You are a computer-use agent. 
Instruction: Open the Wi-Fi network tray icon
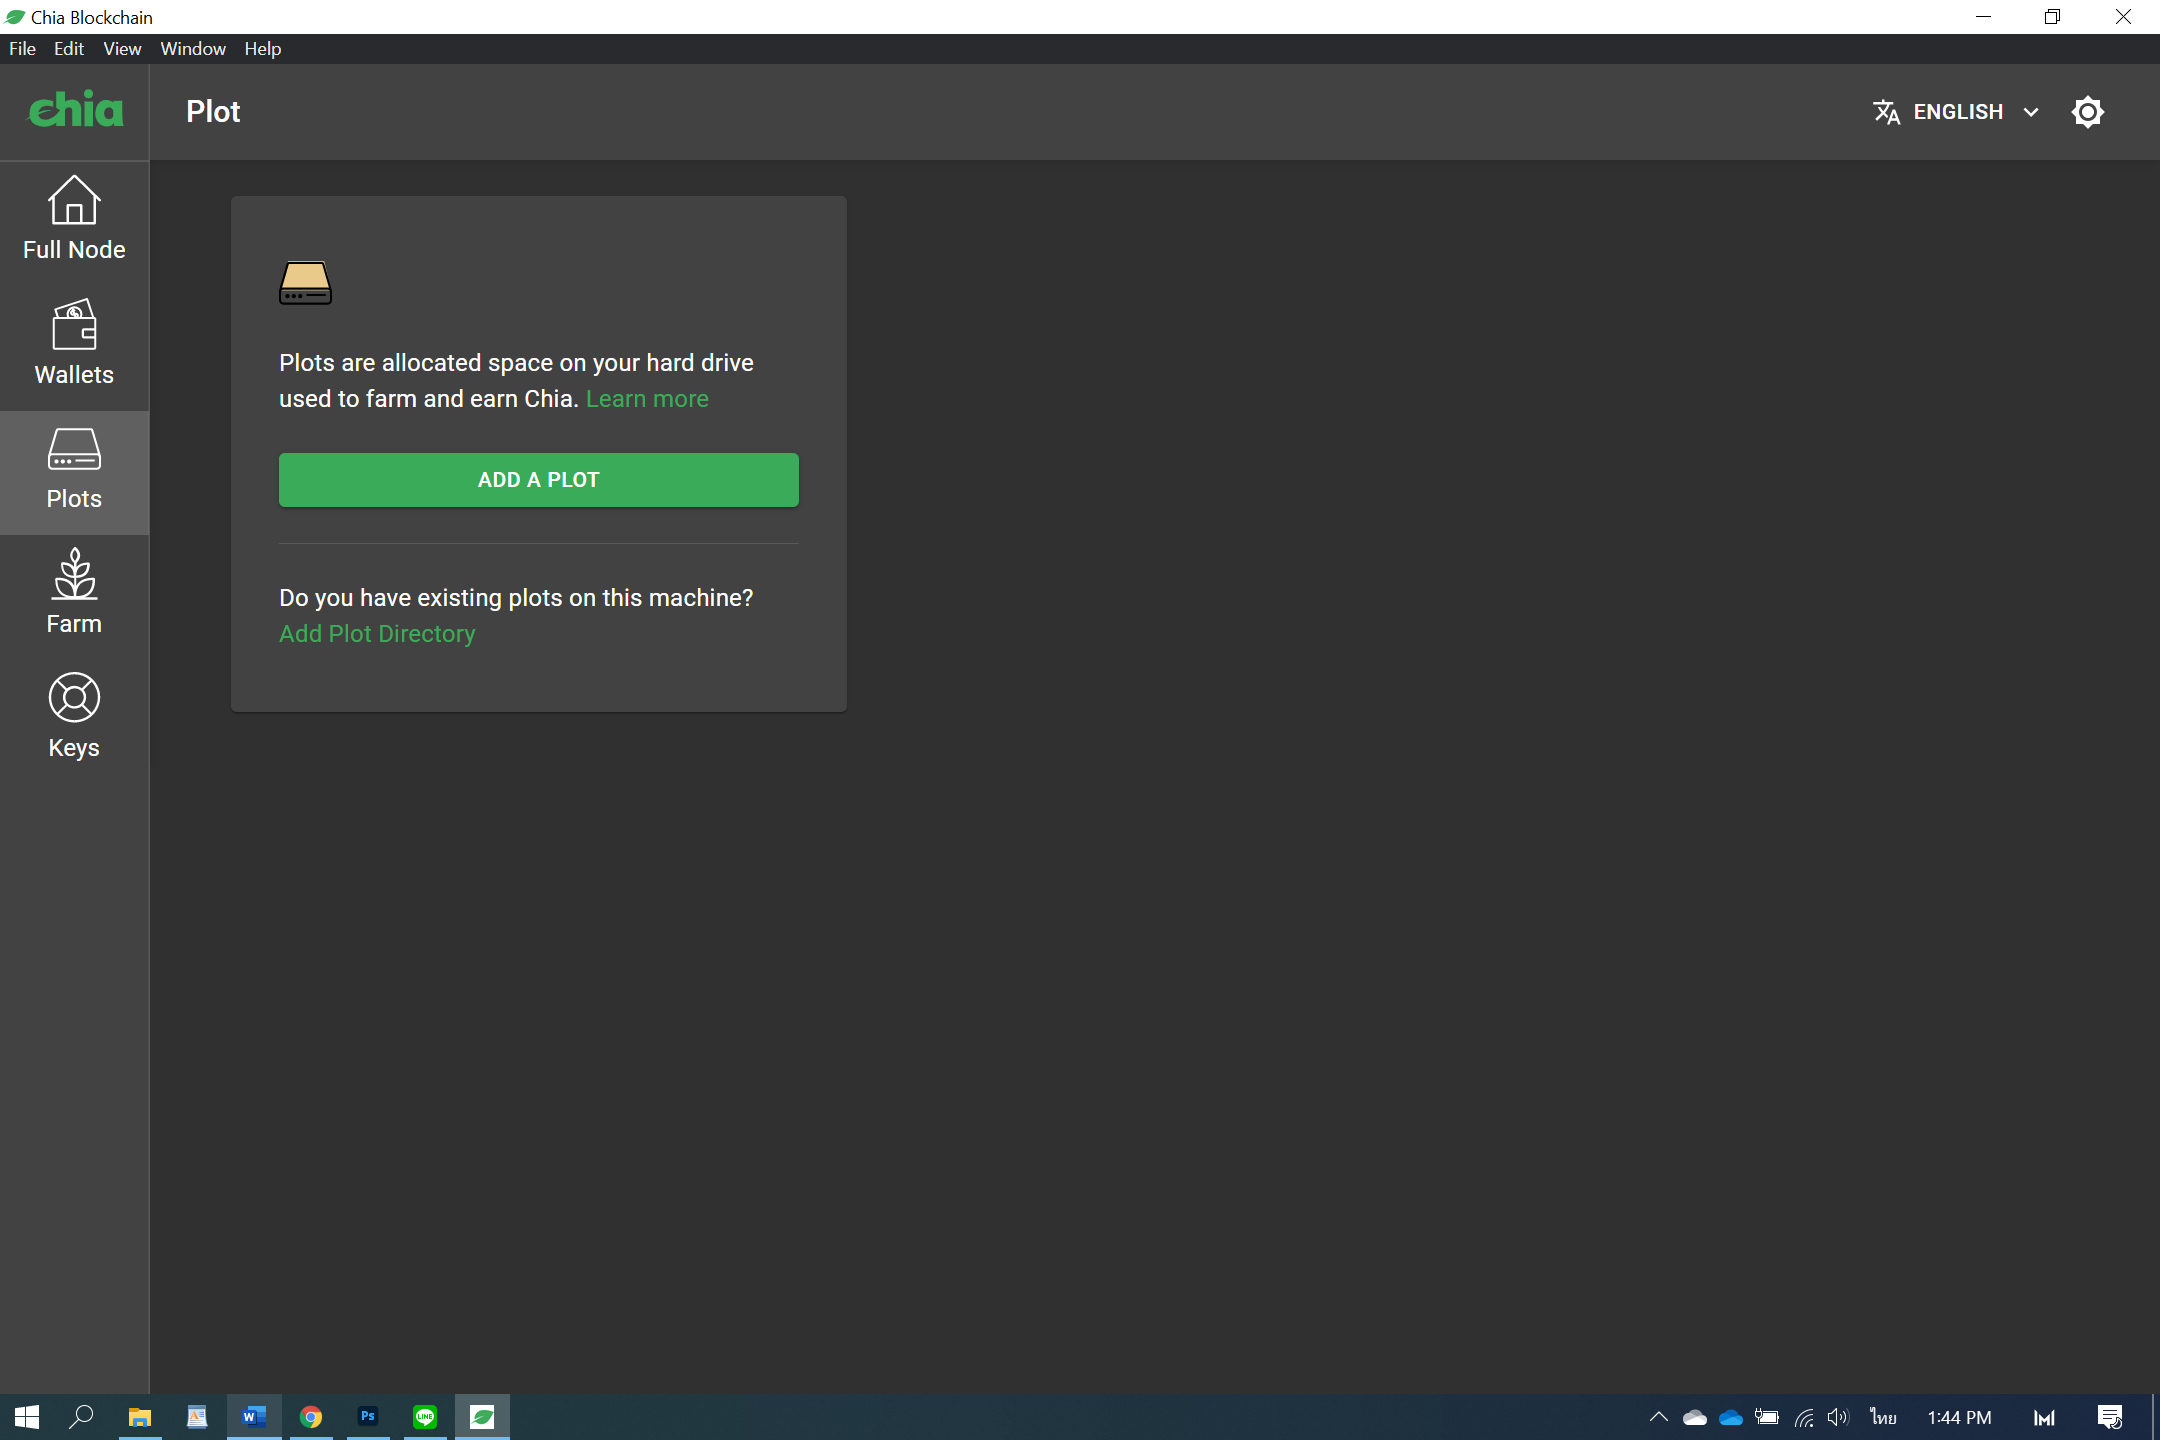1803,1417
